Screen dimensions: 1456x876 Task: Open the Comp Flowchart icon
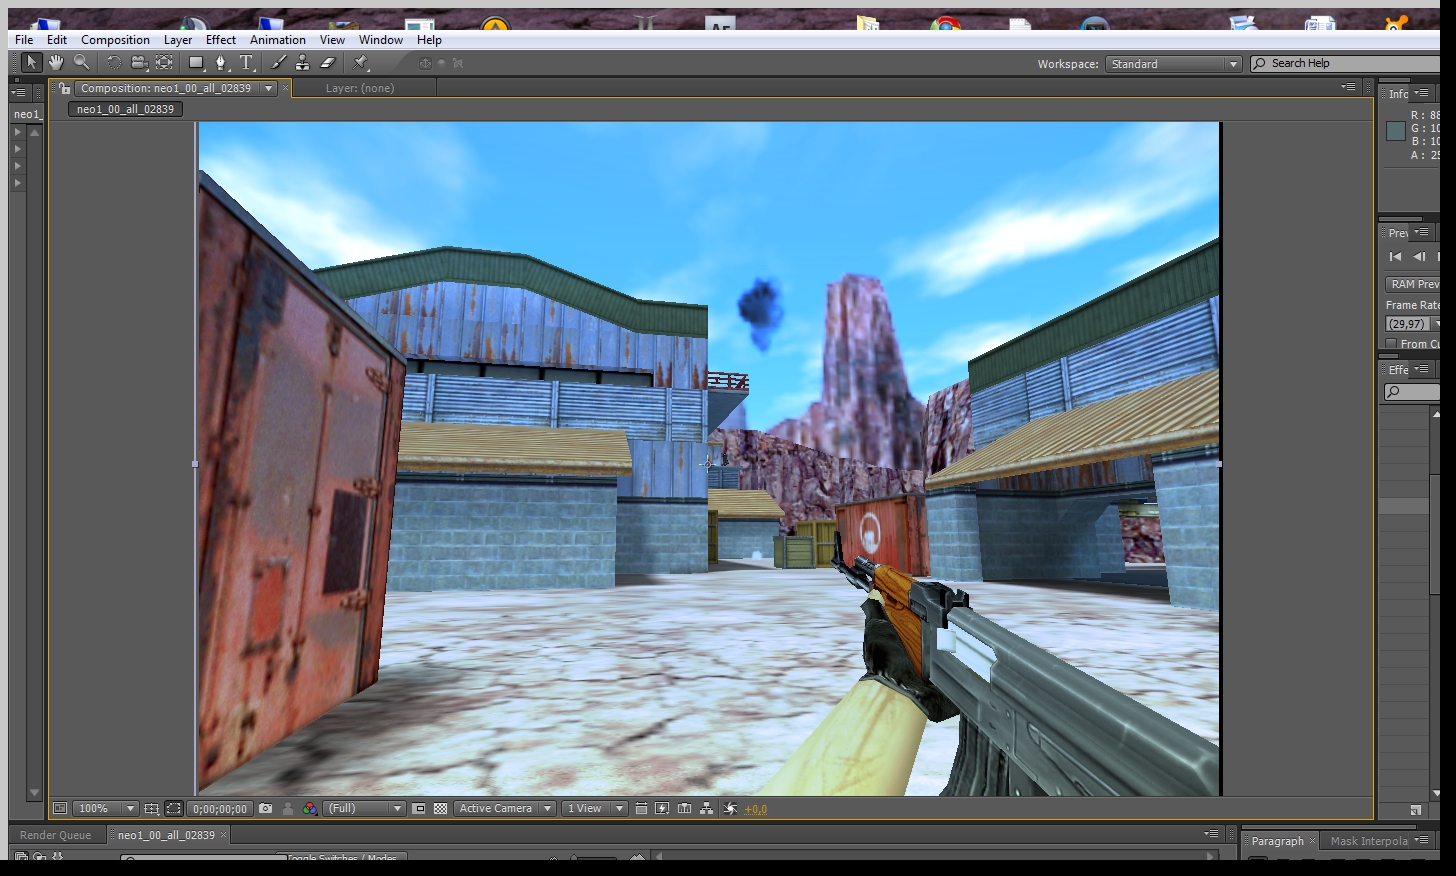pyautogui.click(x=707, y=808)
